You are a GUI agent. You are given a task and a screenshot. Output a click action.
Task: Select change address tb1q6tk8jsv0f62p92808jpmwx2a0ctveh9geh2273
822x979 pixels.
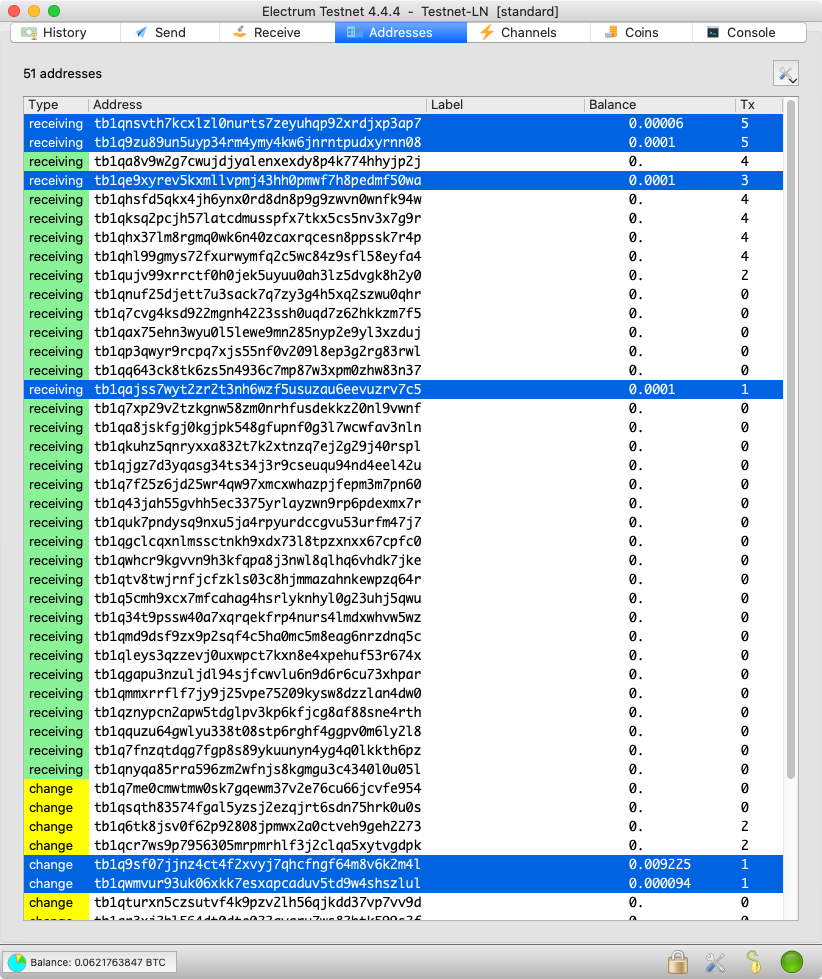(x=403, y=827)
